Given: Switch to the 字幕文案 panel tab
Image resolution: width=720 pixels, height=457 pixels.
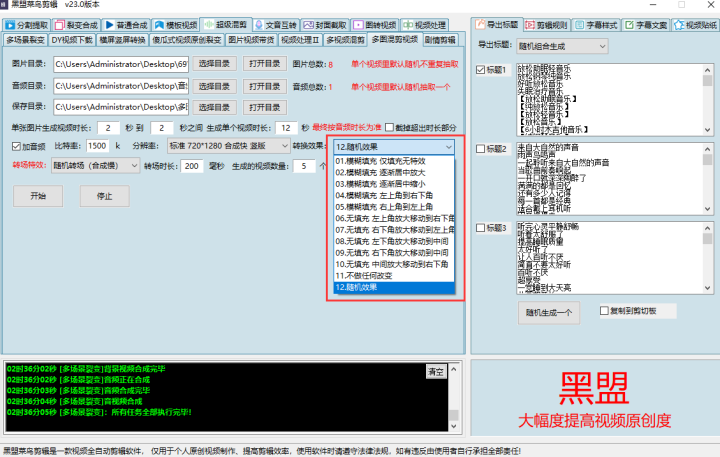Looking at the screenshot, I should point(646,25).
